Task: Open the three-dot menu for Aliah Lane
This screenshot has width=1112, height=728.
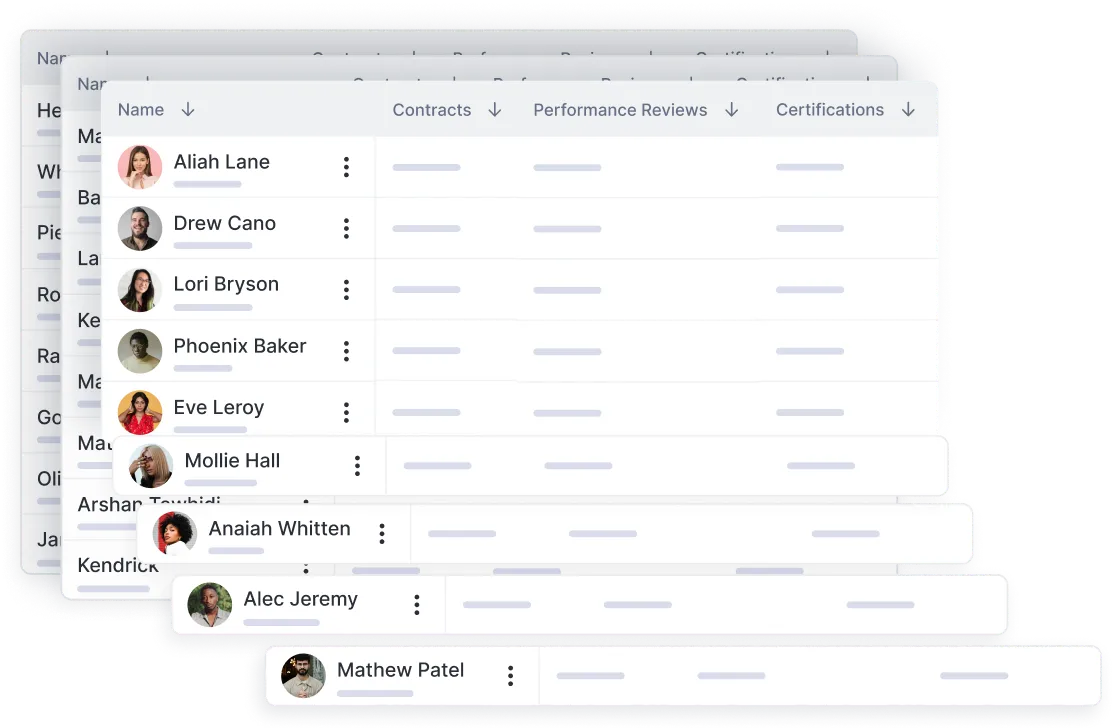Action: coord(346,167)
